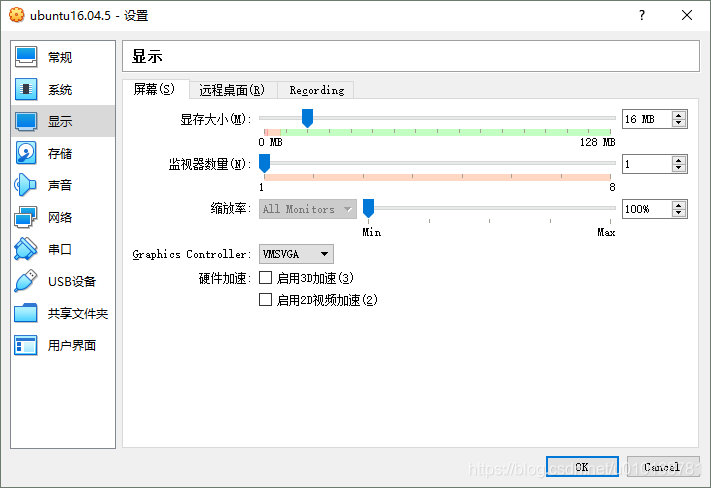This screenshot has width=711, height=488.
Task: Open the 网络 (Network) icon
Action: click(x=25, y=217)
